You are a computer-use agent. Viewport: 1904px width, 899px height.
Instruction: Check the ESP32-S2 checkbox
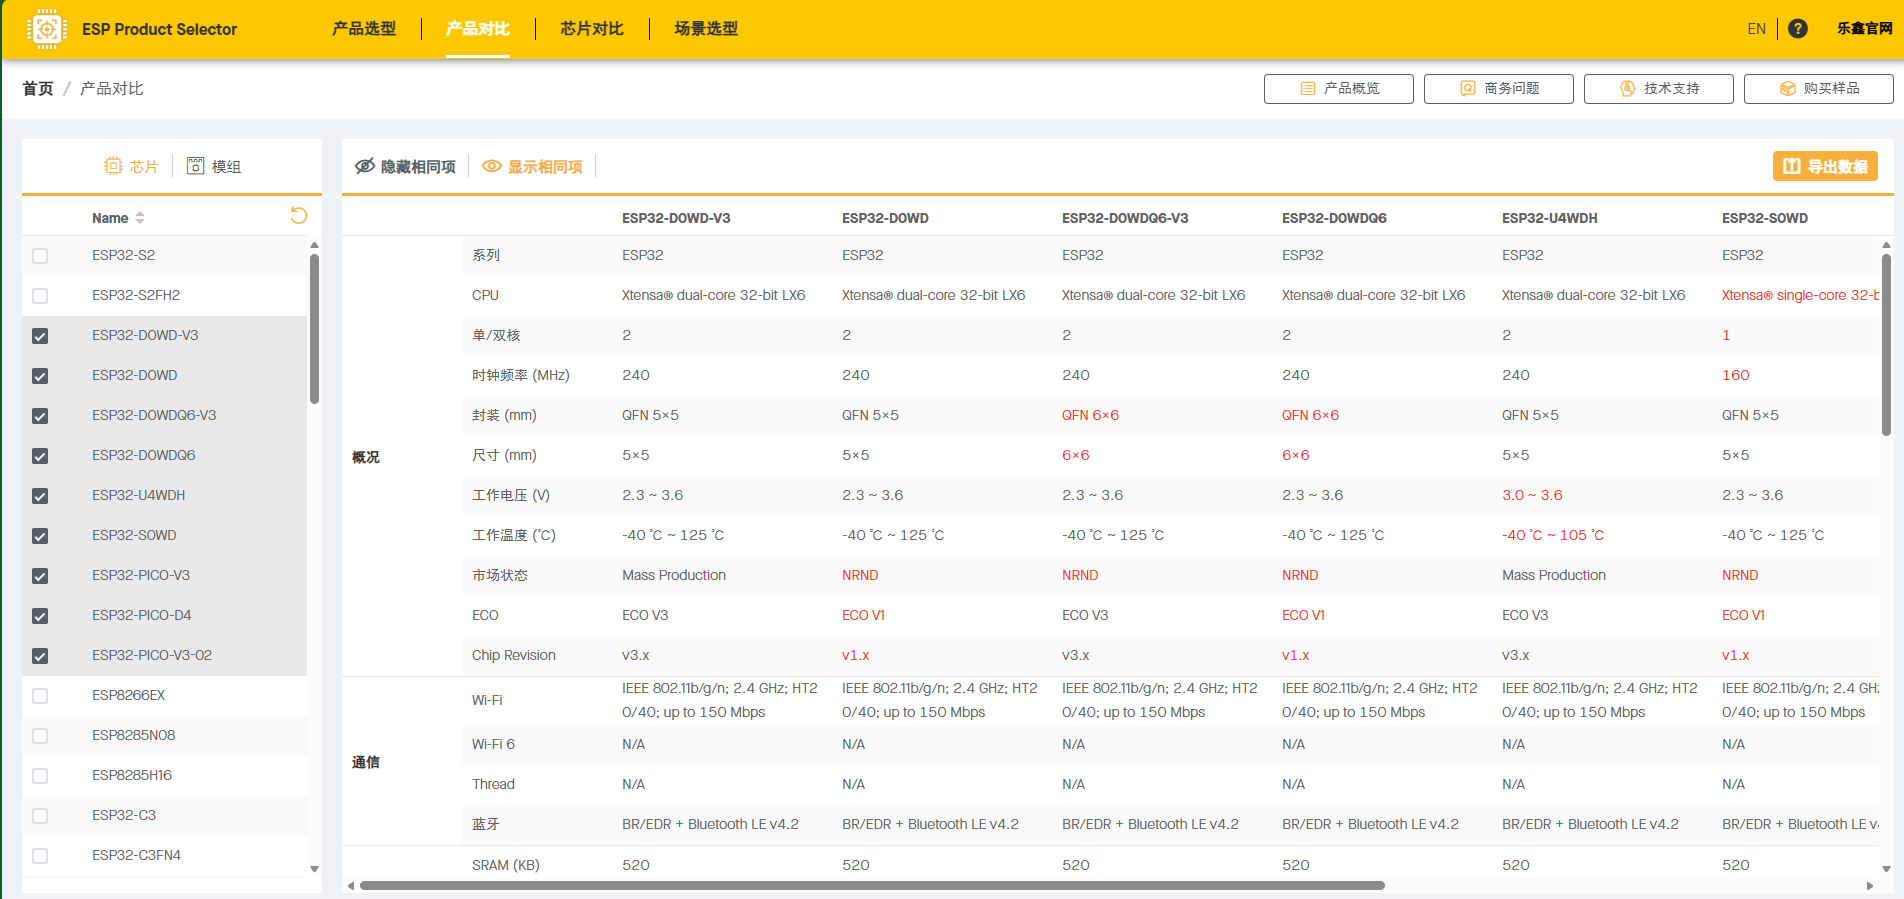(x=40, y=256)
